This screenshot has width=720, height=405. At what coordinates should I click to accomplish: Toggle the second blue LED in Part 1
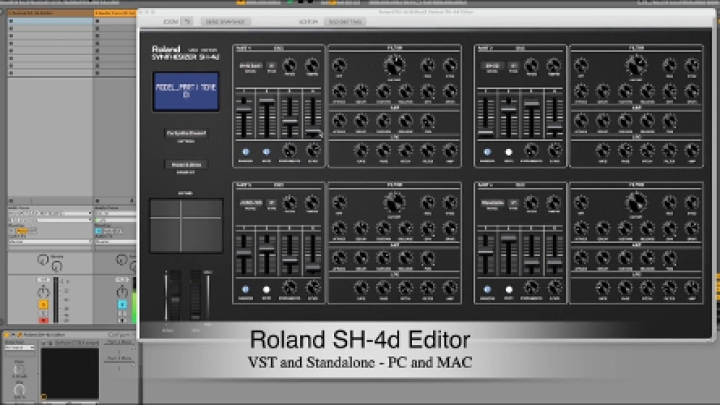[x=266, y=152]
